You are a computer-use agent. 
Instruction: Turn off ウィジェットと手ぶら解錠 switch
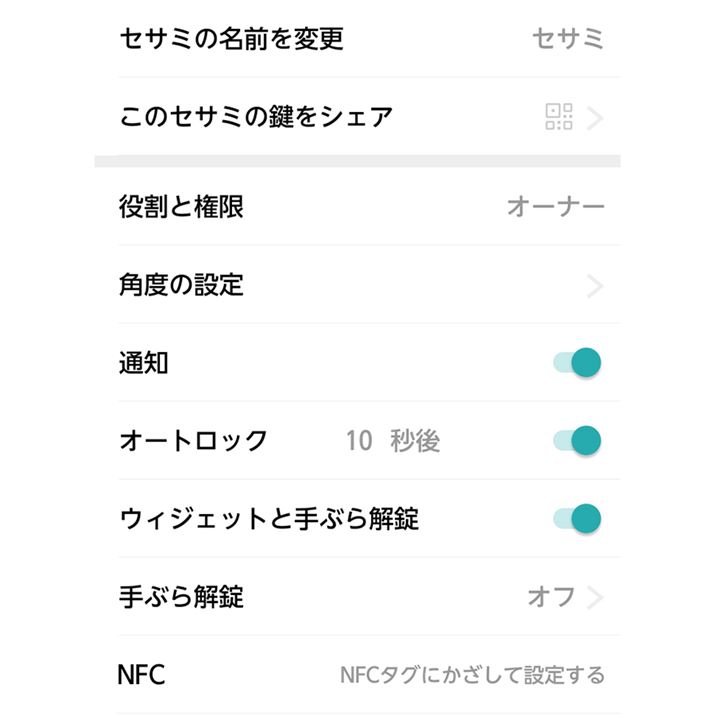(x=578, y=518)
